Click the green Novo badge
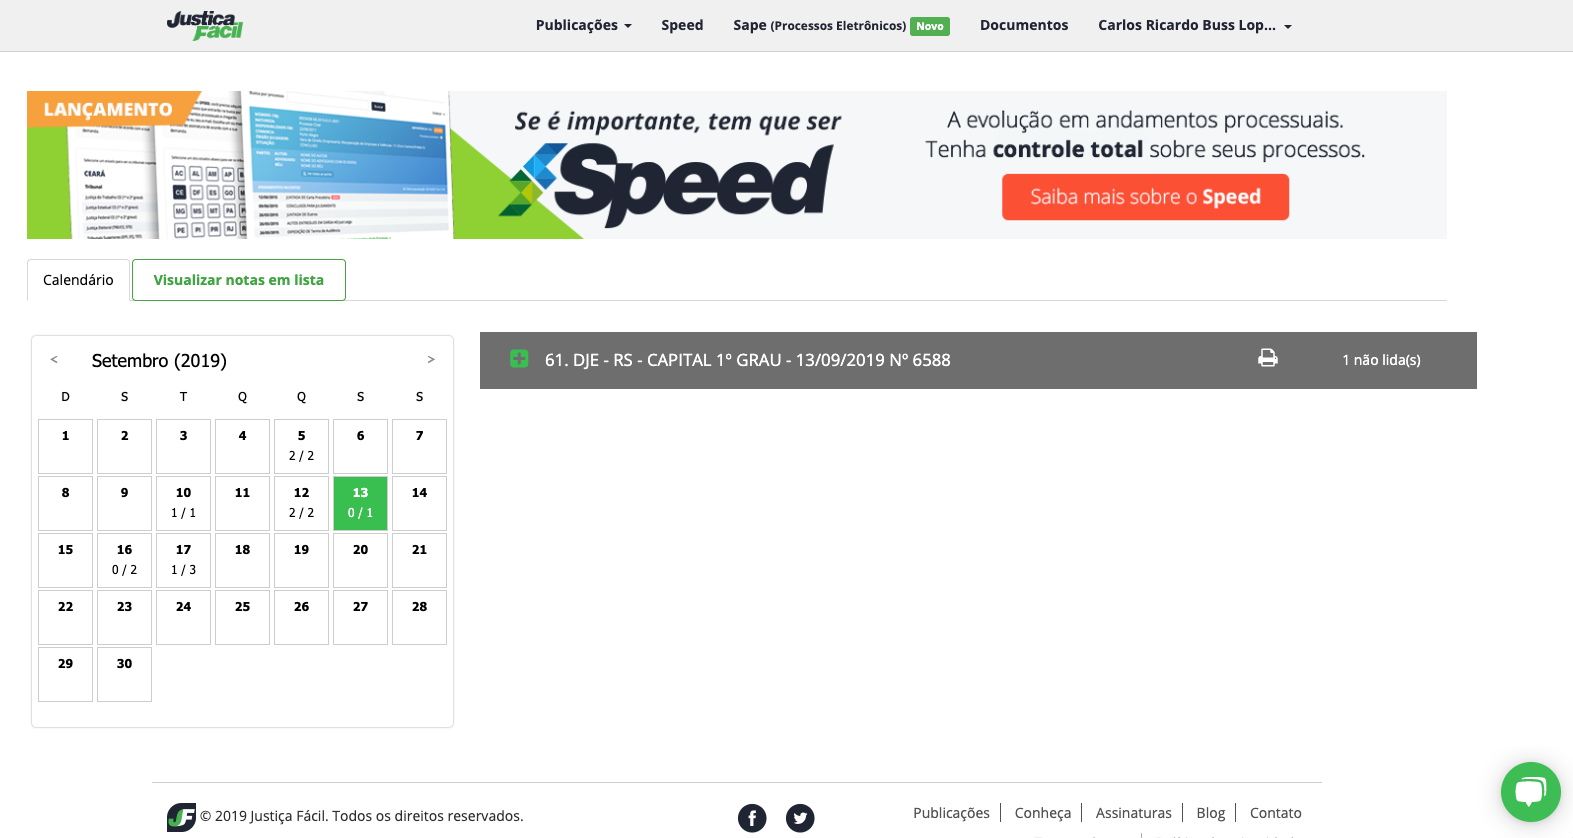The width and height of the screenshot is (1573, 838). (x=930, y=26)
